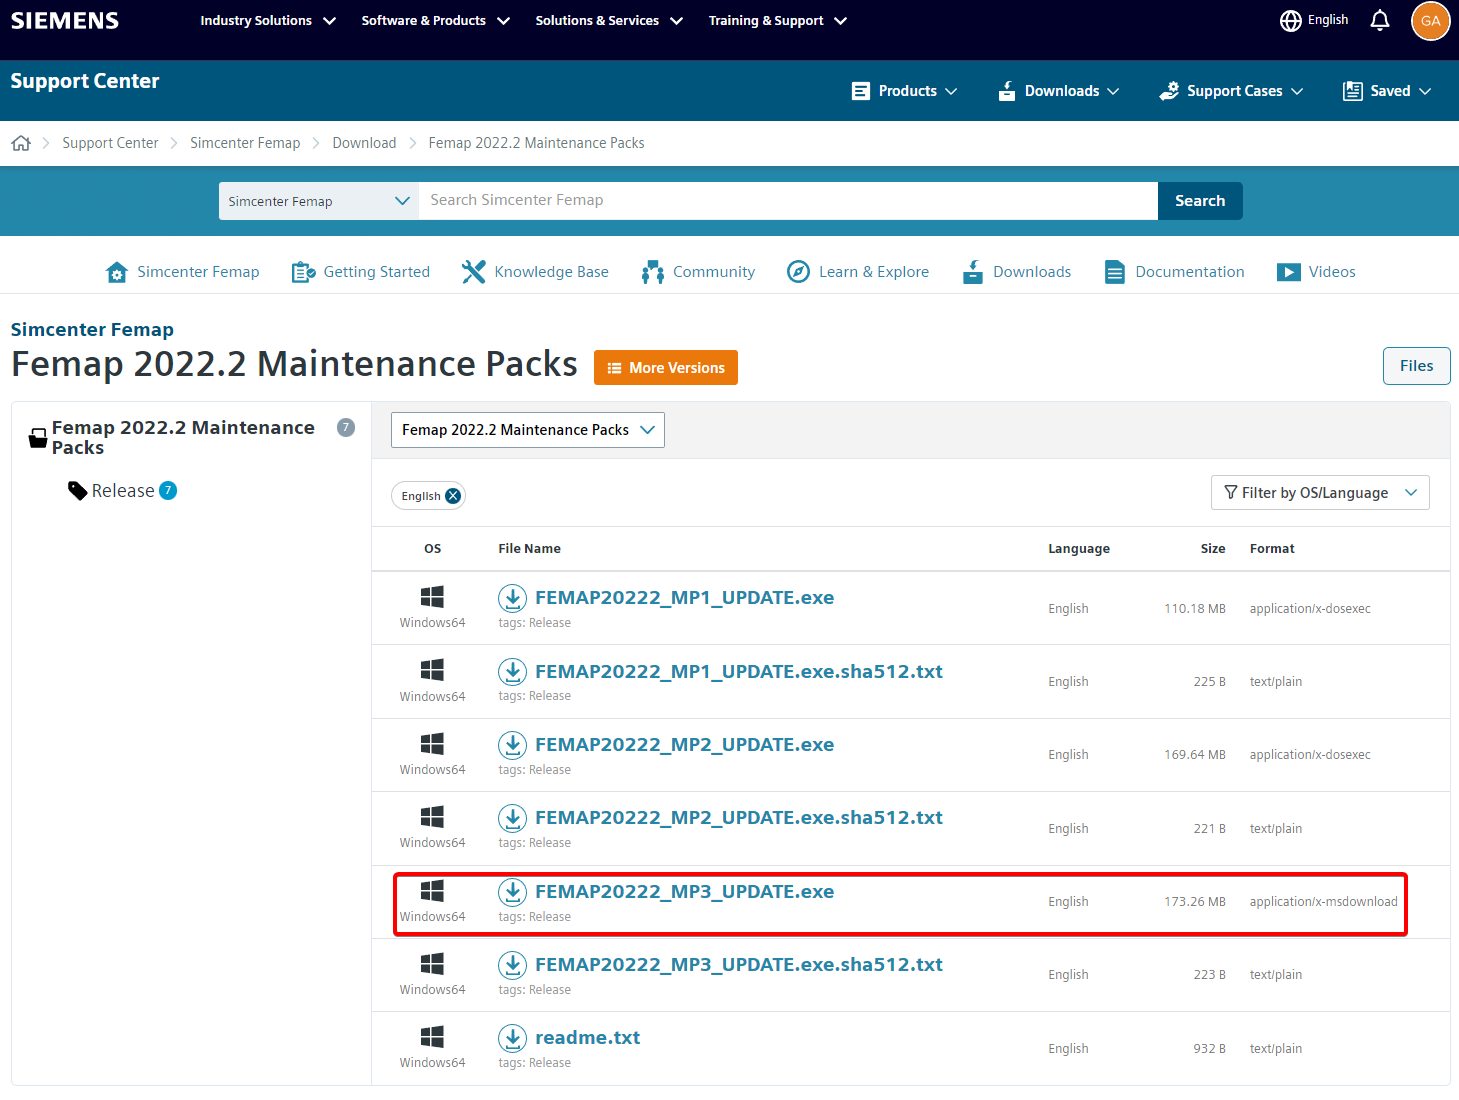Open the Simcenter Femap breadcrumb link
Screen dimensions: 1459x1100
245,143
